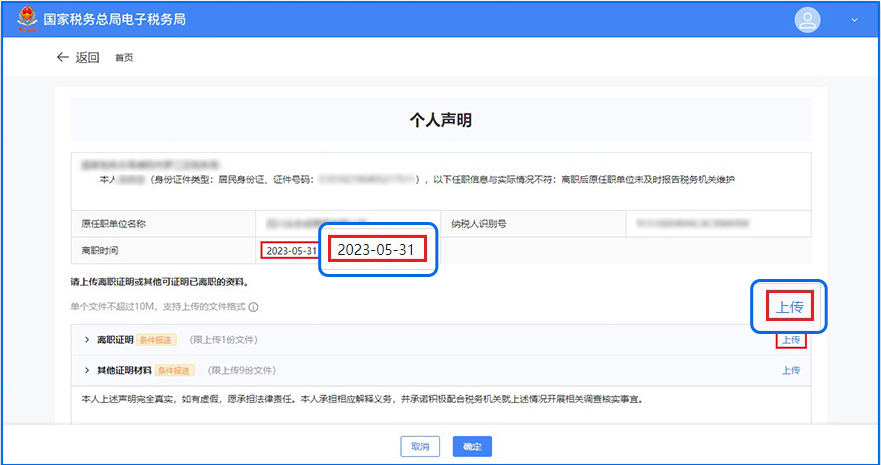Go back via the 返回 label
881x465 pixels.
click(88, 57)
